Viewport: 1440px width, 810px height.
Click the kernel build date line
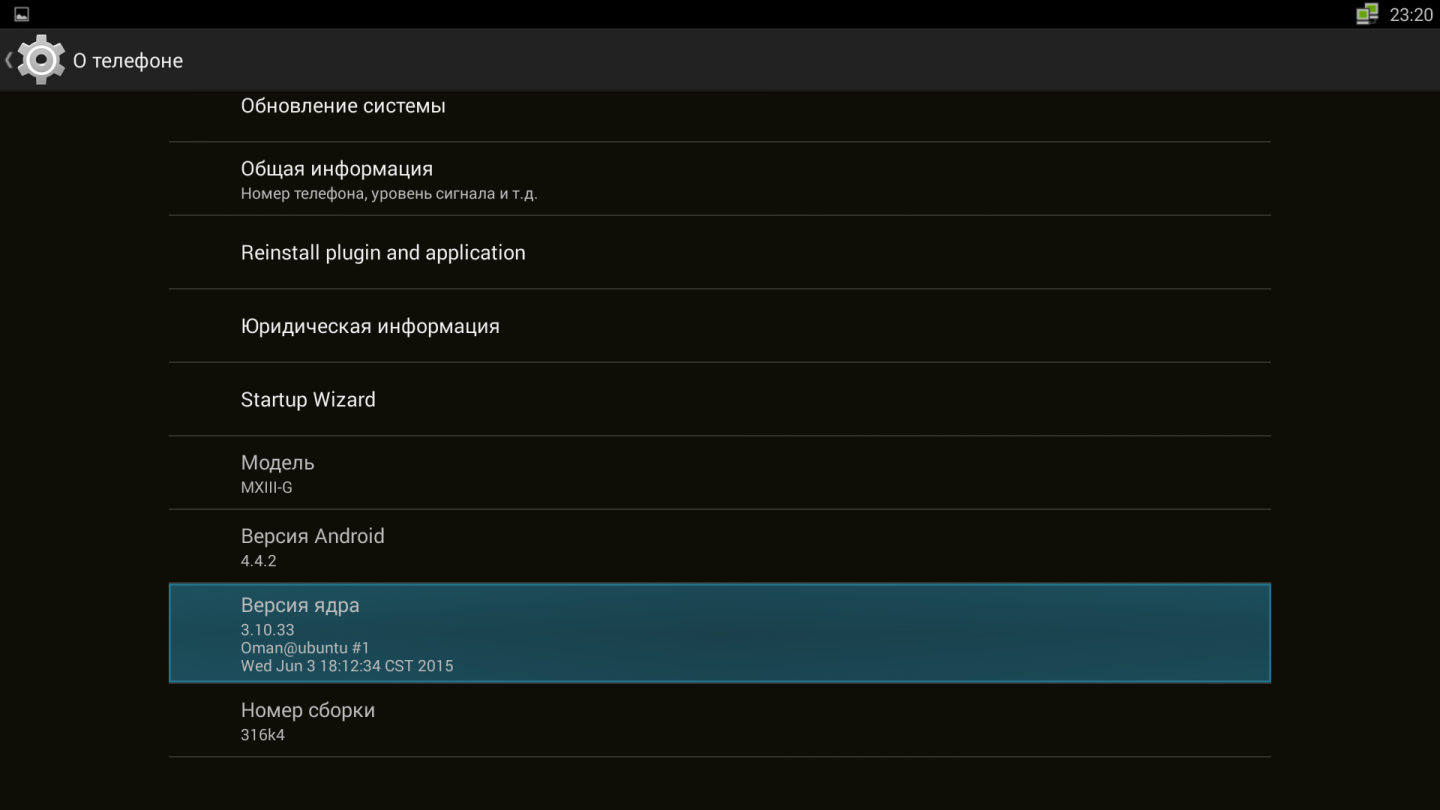(x=347, y=666)
